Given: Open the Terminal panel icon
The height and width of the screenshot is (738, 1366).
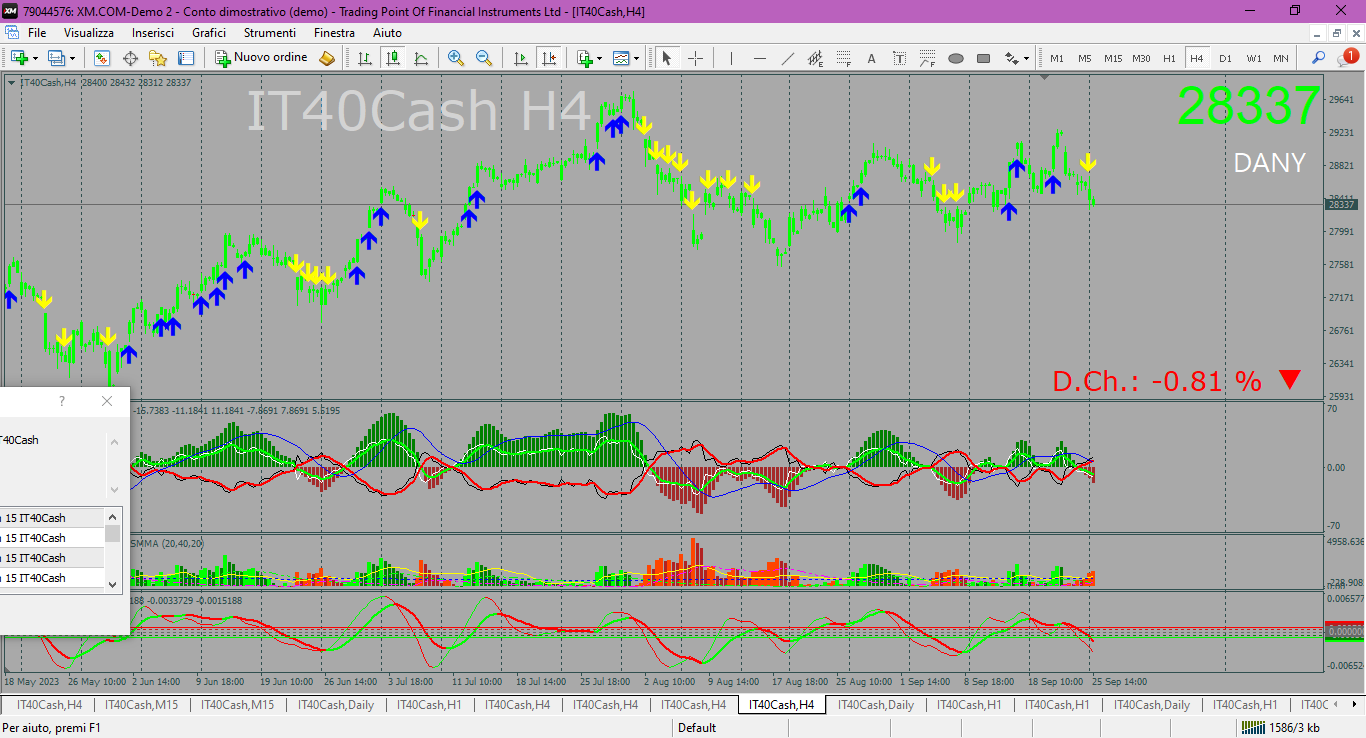Looking at the screenshot, I should pos(186,58).
